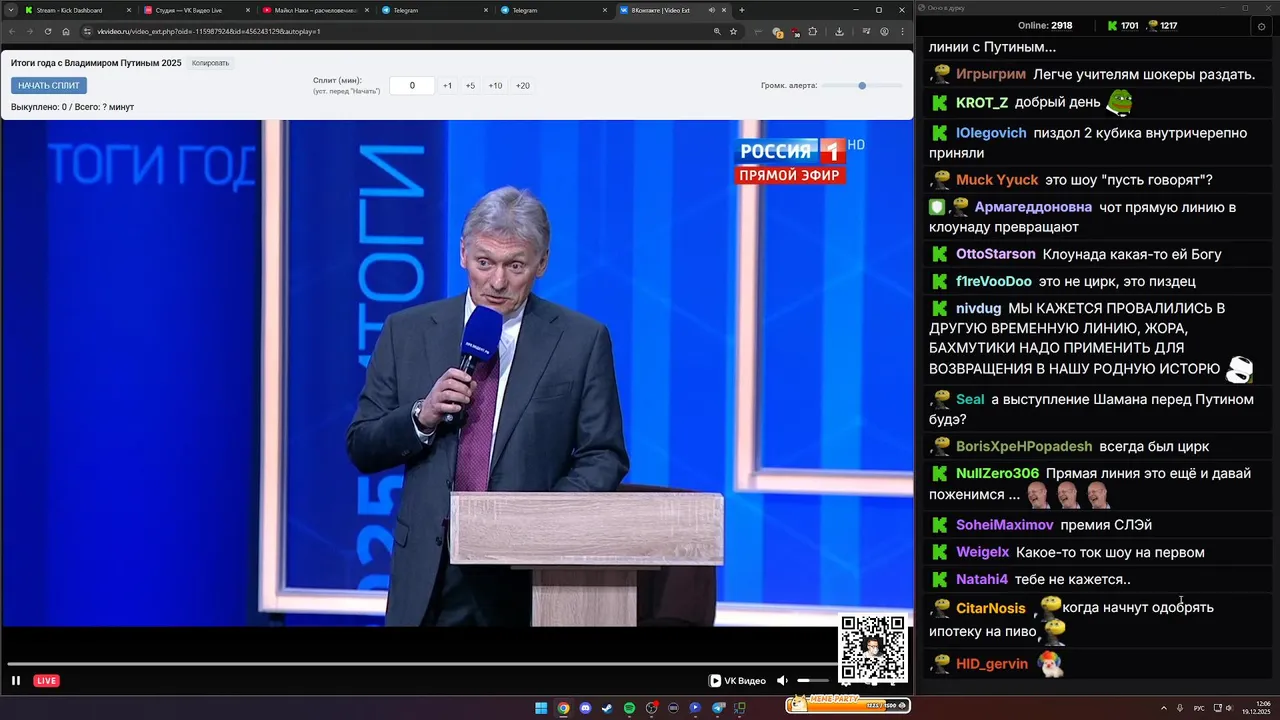Adjust the player volume slider

pyautogui.click(x=812, y=680)
